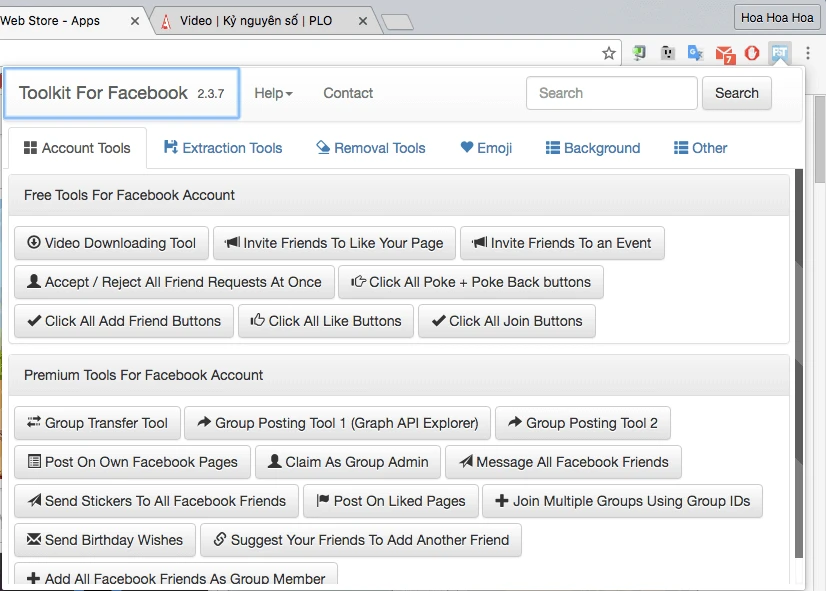Launch Invite Friends To Like Your Page

(x=334, y=243)
